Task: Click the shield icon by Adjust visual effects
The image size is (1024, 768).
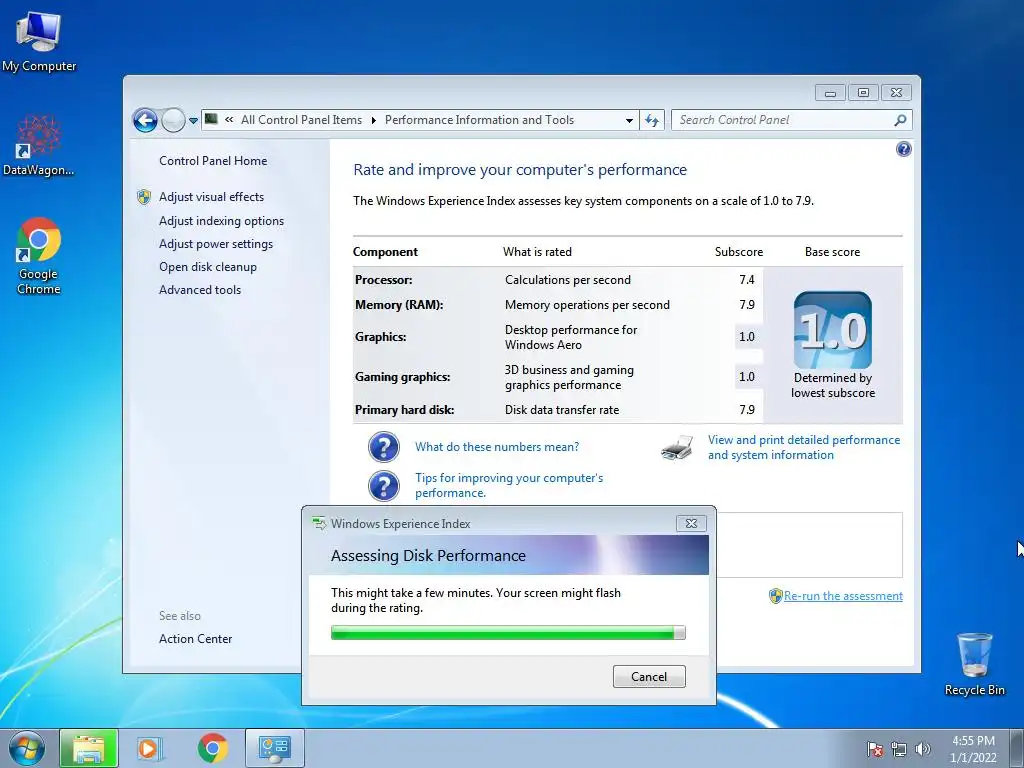Action: [x=144, y=197]
